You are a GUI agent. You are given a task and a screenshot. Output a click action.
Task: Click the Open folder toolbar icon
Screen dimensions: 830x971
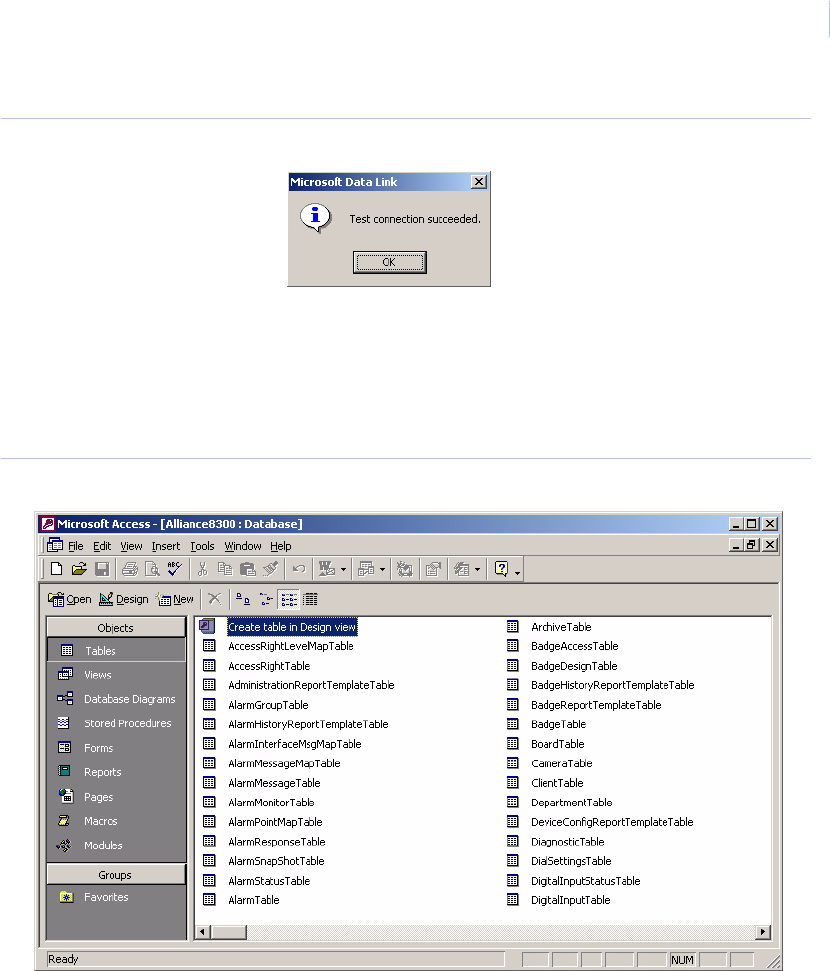pyautogui.click(x=79, y=568)
